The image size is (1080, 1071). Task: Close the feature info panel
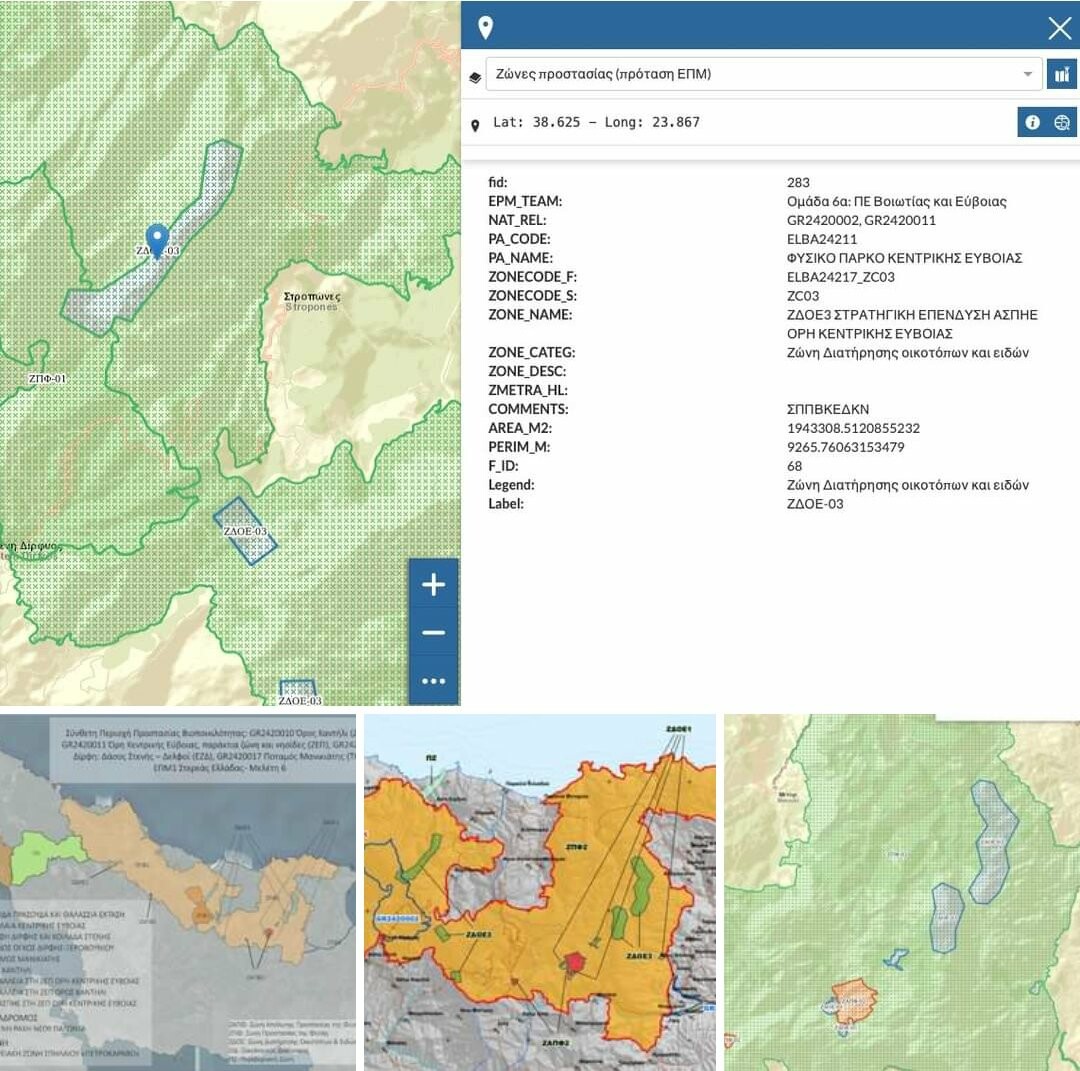point(1059,28)
